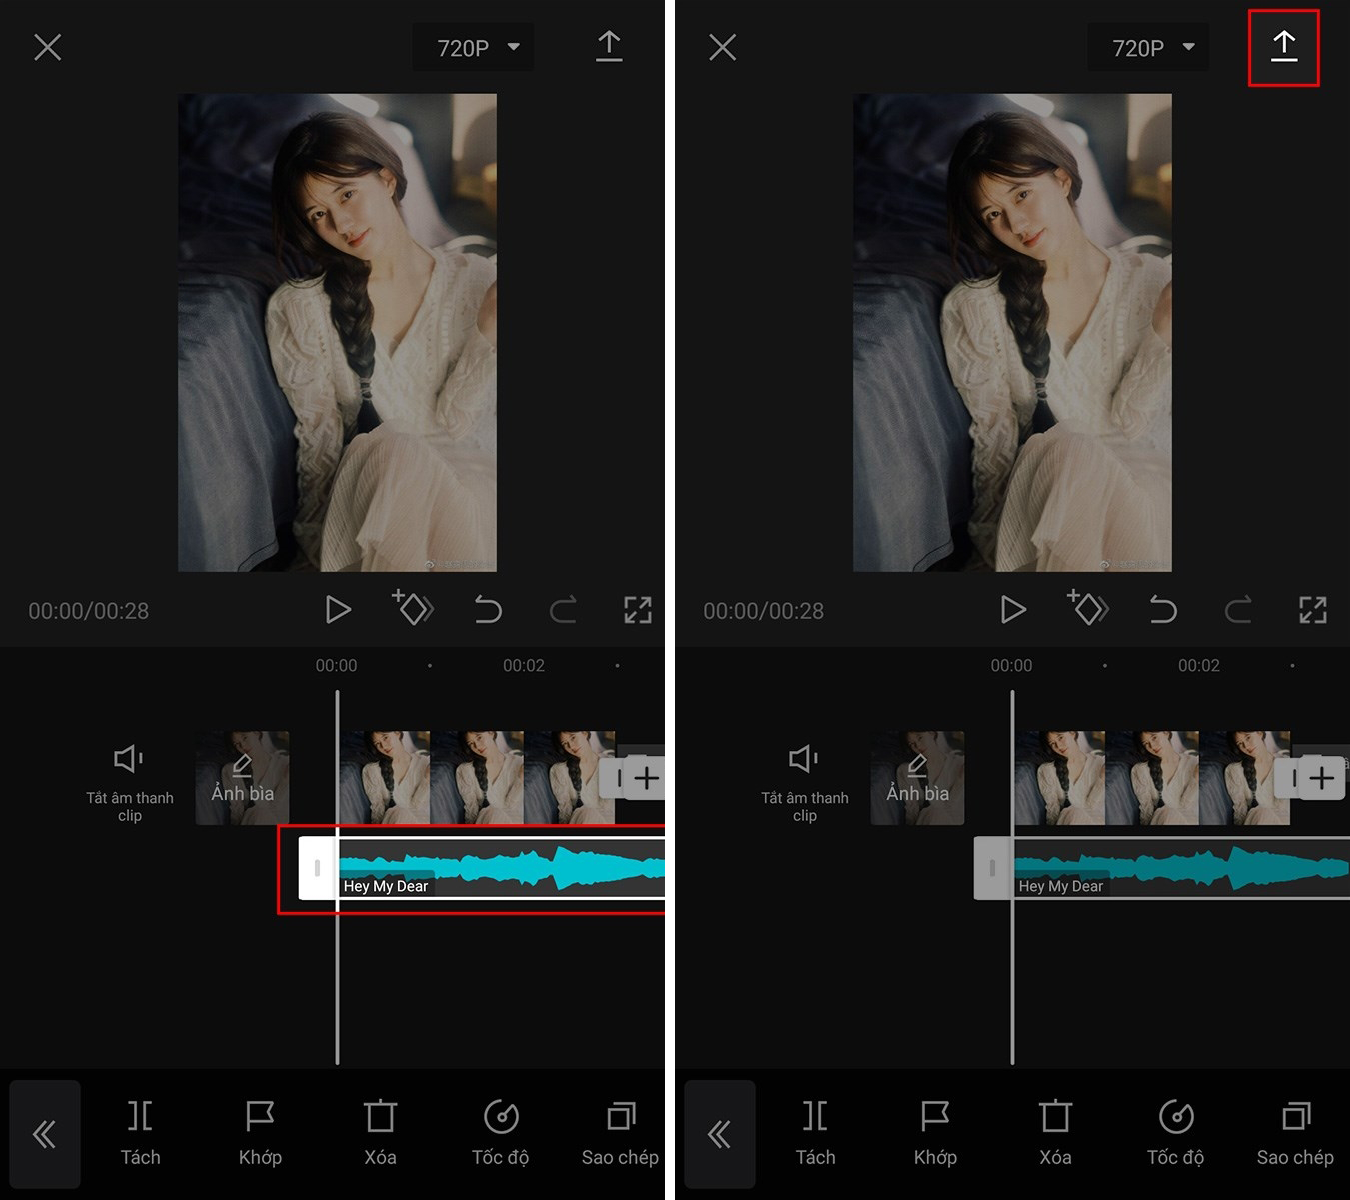
Task: Tap the audio clip's start handle, right screen
Action: (x=993, y=868)
